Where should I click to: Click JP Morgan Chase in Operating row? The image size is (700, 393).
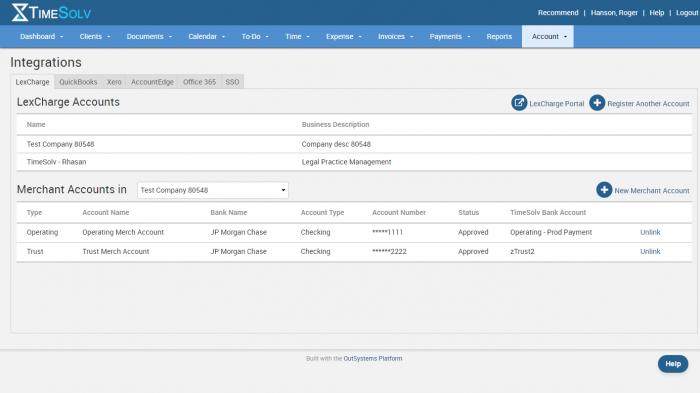[238, 232]
